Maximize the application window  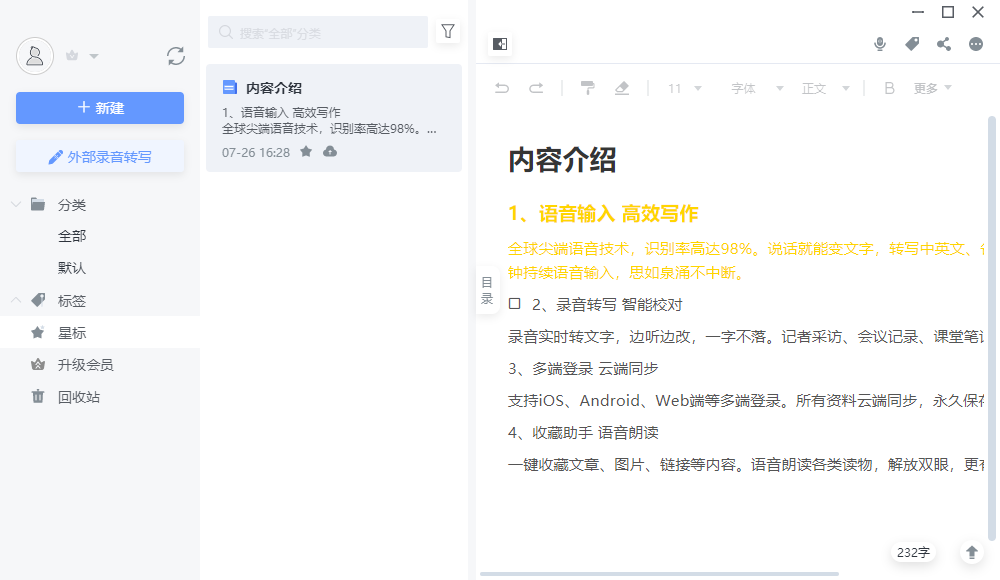(948, 12)
